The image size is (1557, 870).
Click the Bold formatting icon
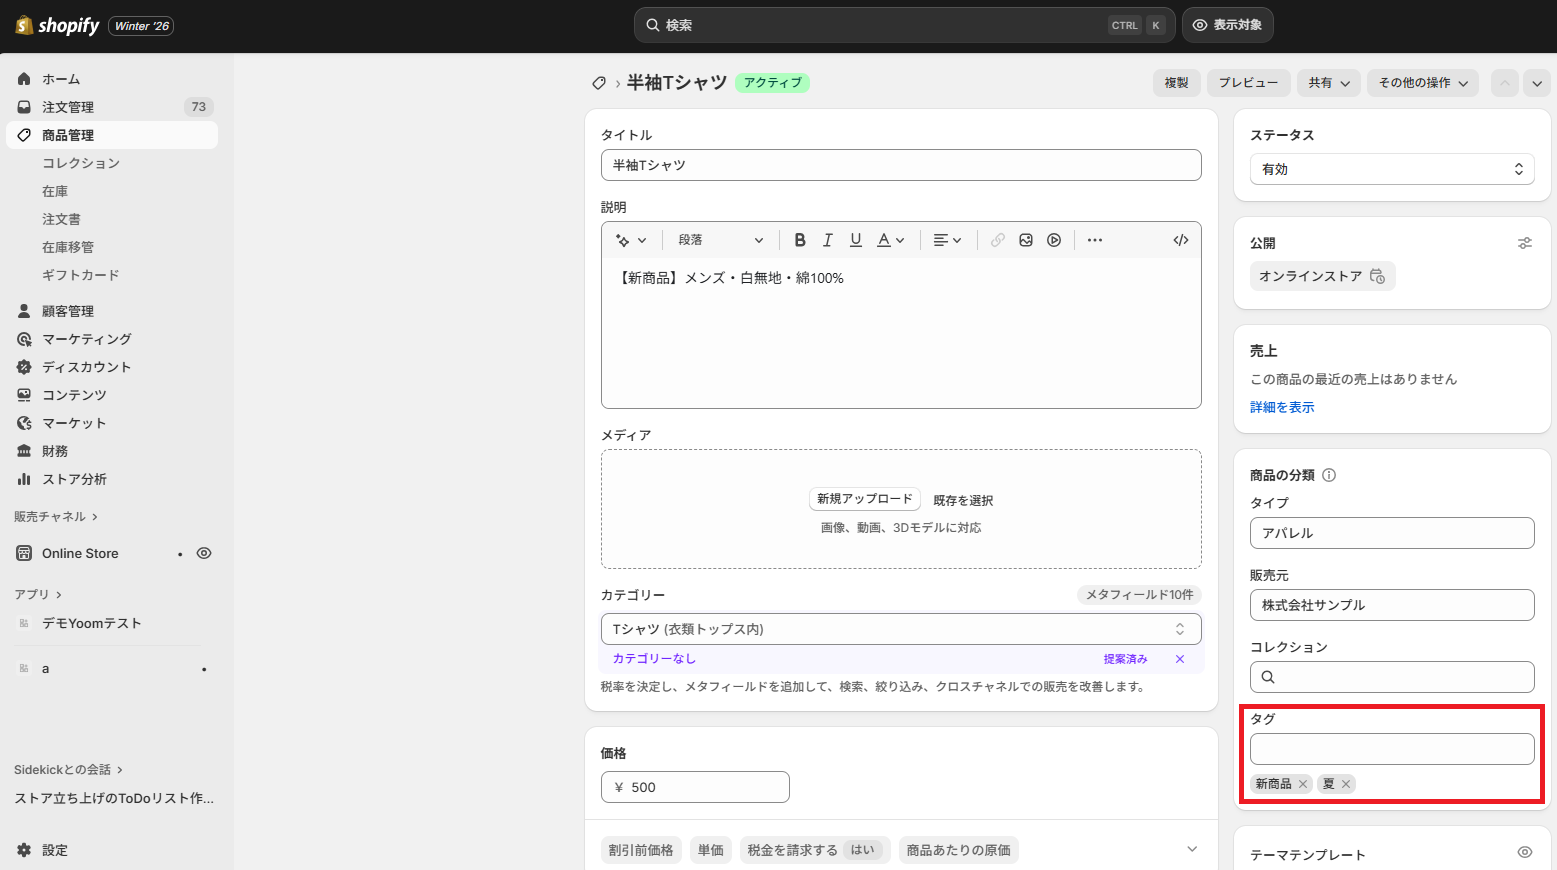tap(799, 240)
